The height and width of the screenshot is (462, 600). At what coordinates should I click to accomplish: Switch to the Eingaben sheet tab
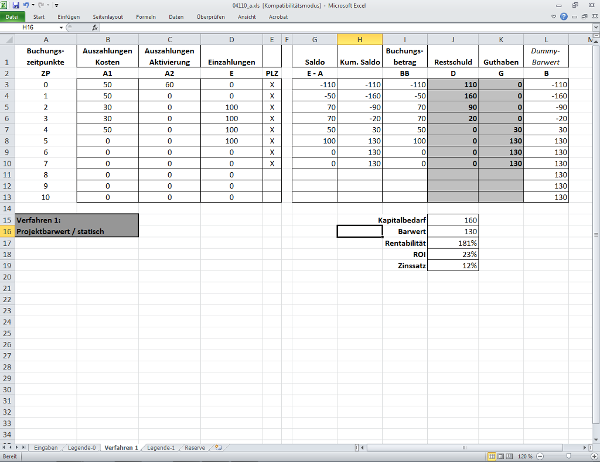point(45,448)
